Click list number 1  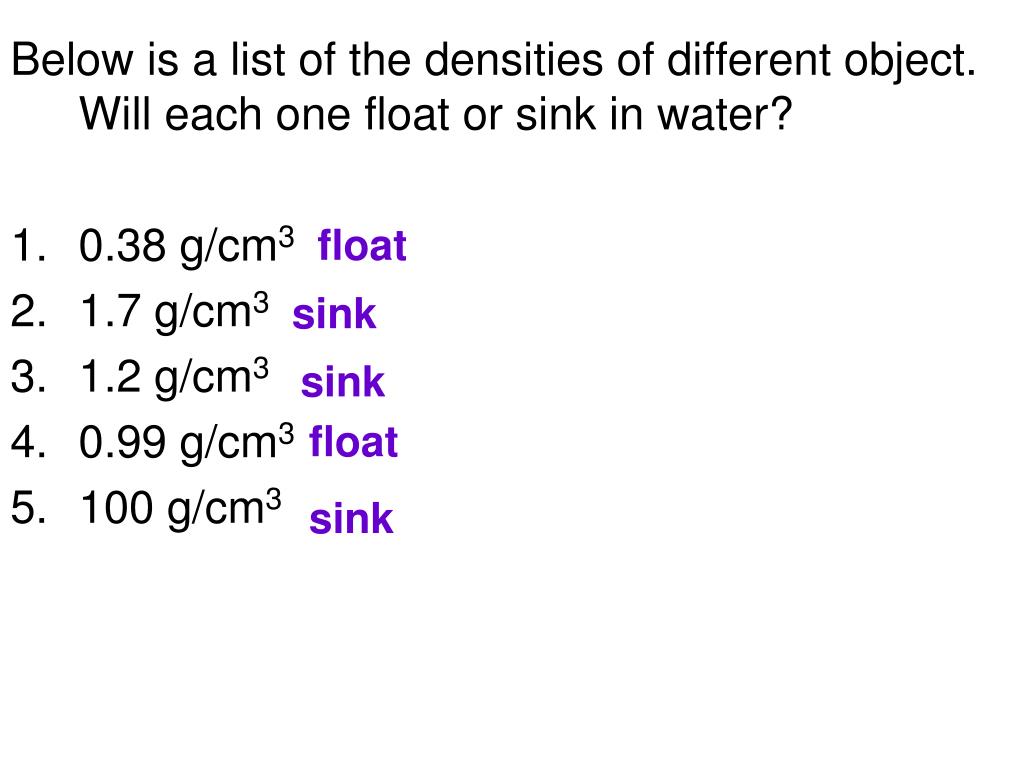(x=29, y=246)
